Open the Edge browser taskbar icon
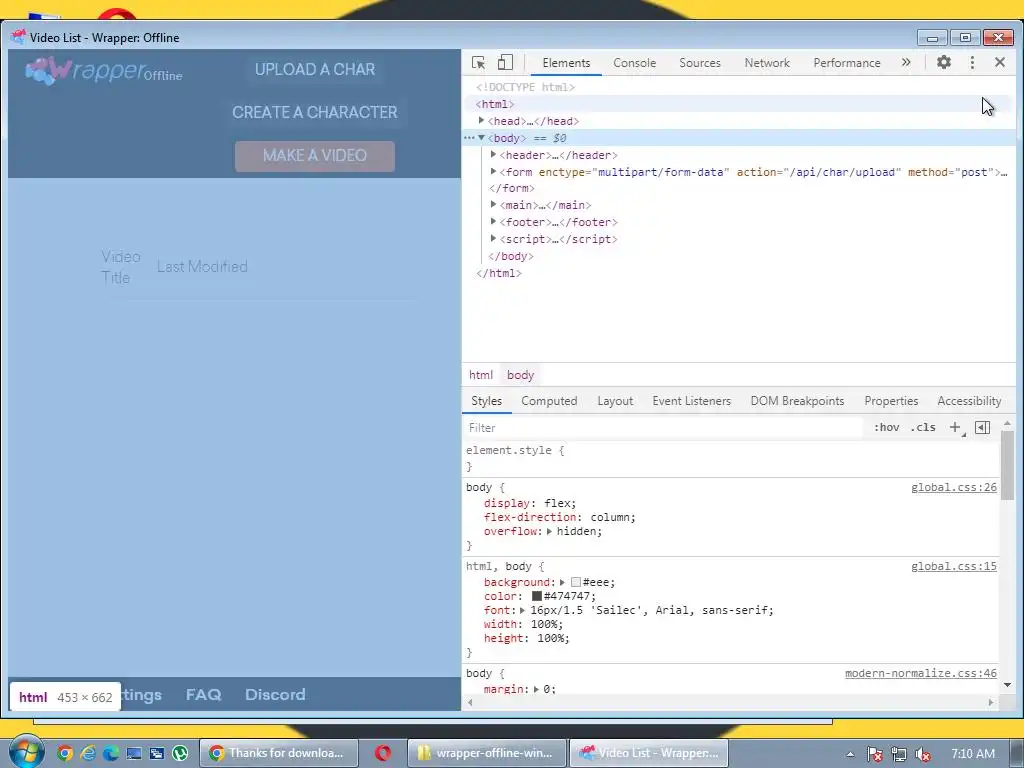The width and height of the screenshot is (1024, 768). coord(111,753)
